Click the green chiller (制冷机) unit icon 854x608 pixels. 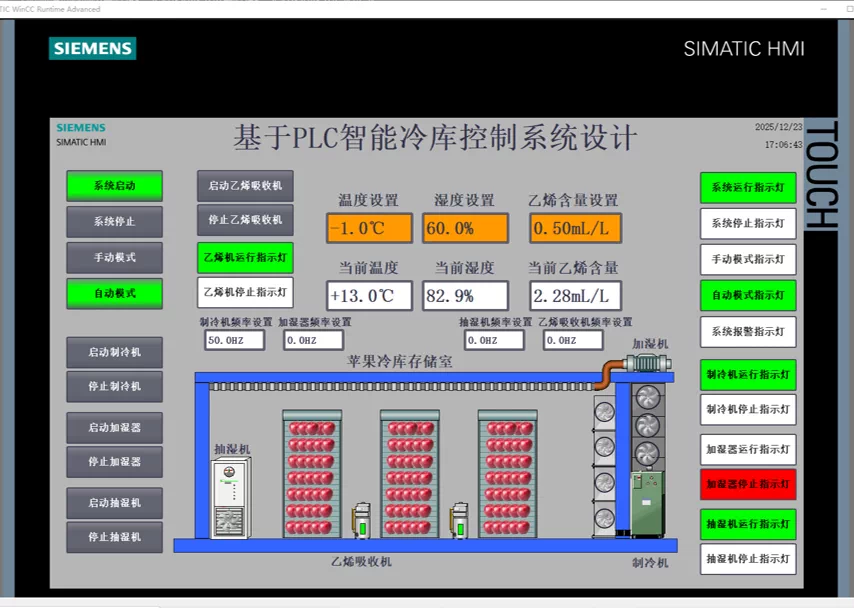(648, 504)
